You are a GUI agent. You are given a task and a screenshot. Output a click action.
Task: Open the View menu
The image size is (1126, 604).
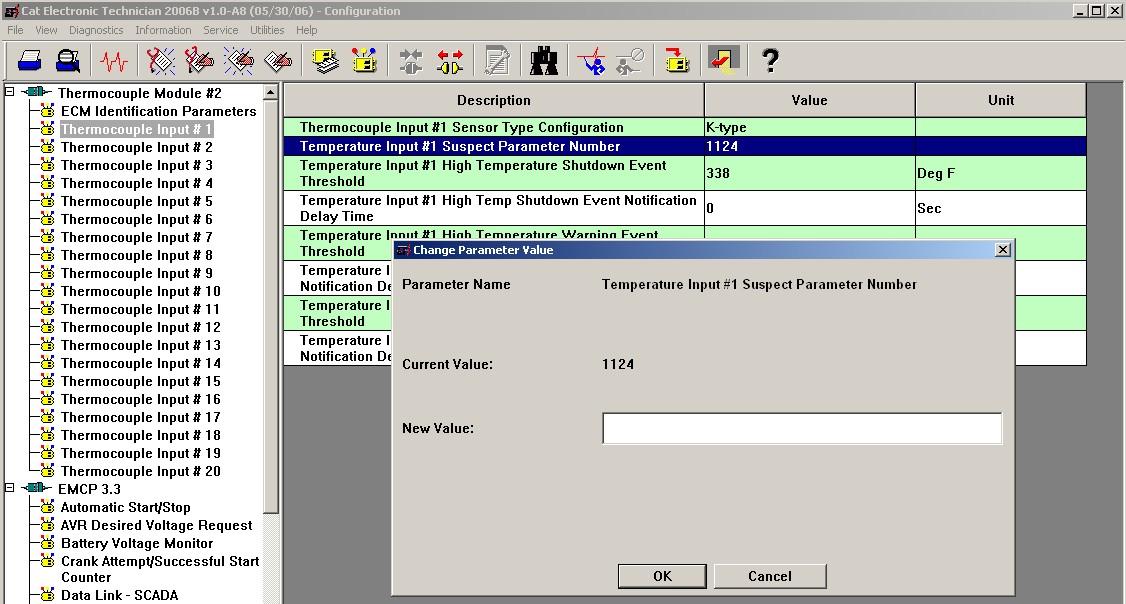[46, 30]
